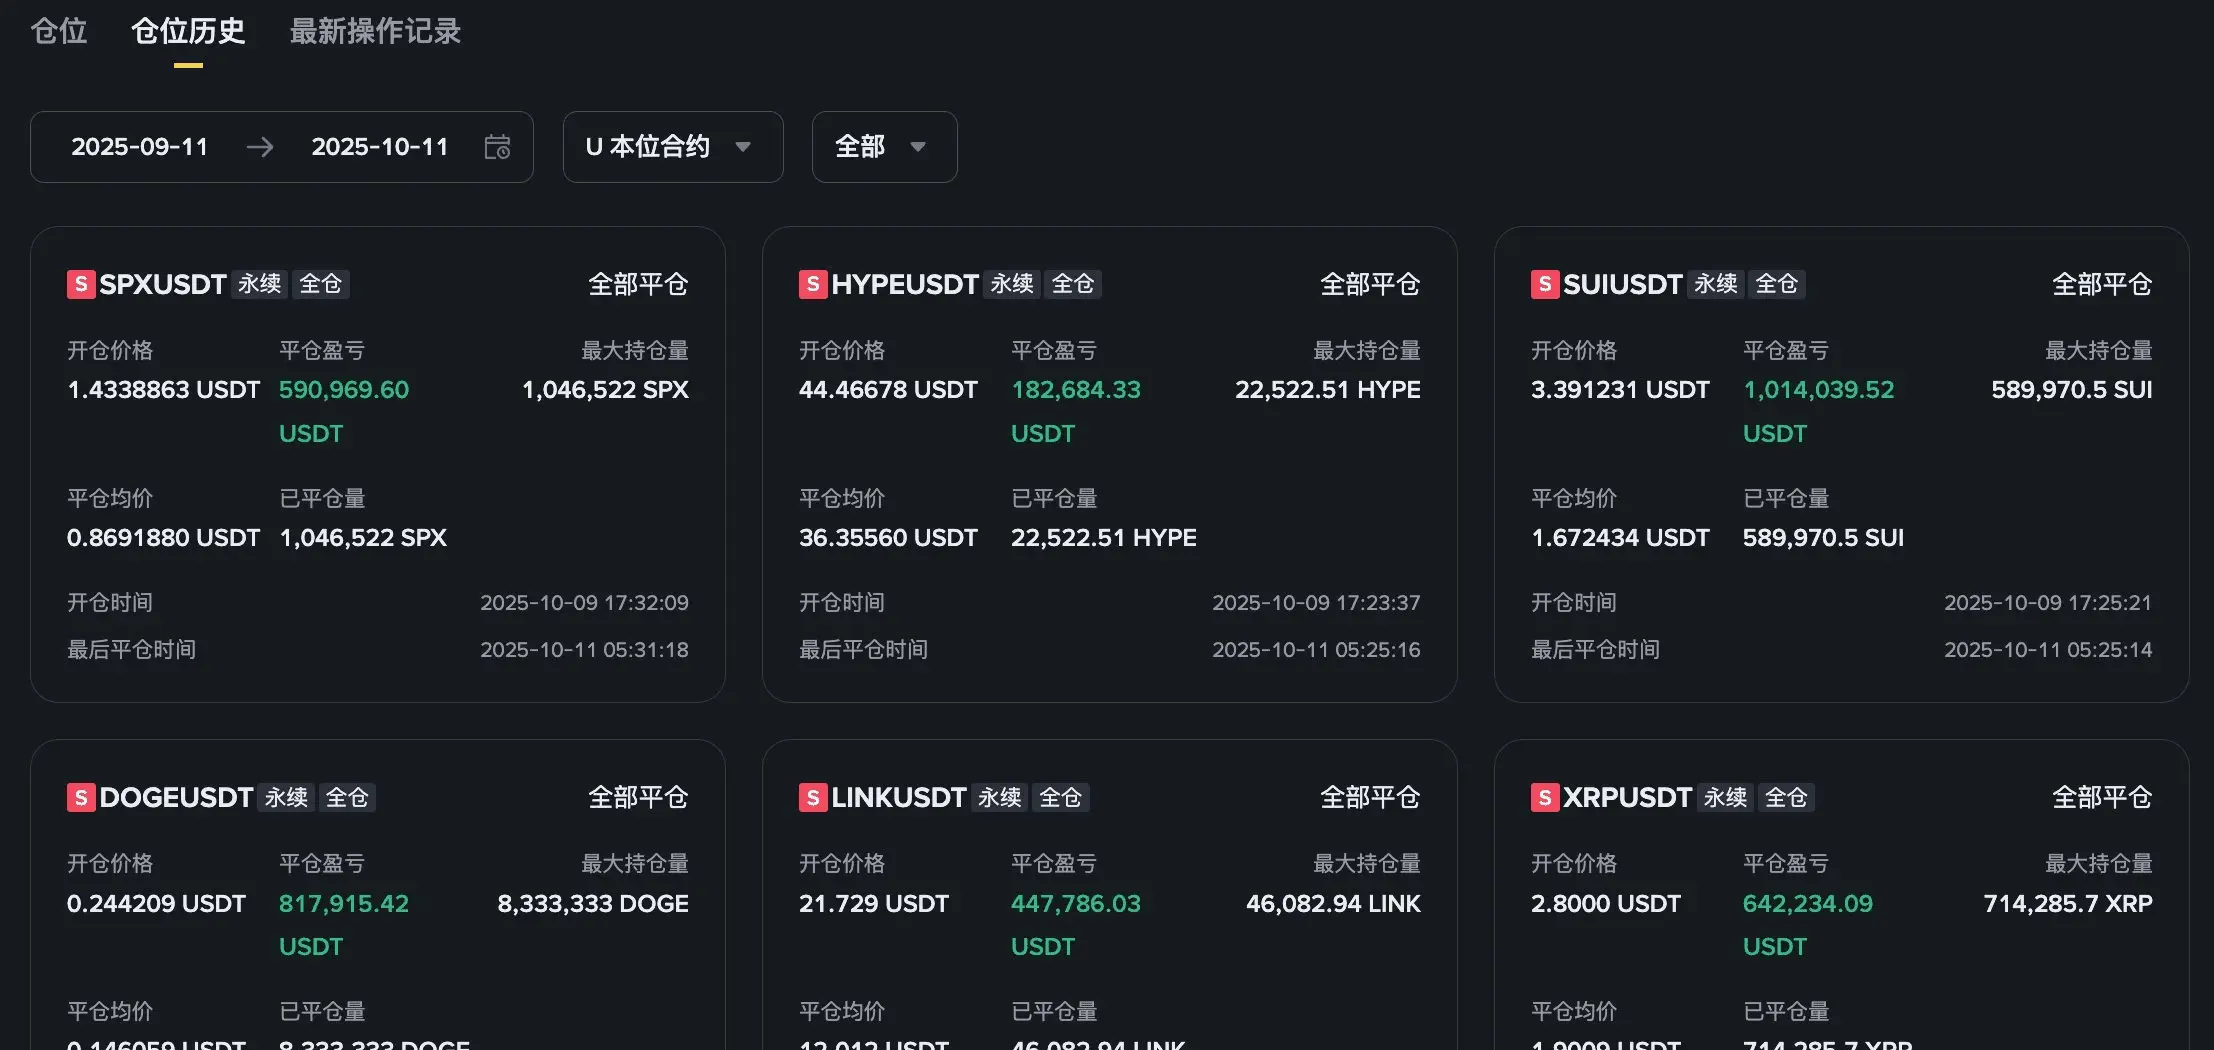Click the red S badge beside HYPEUSDT

(x=813, y=284)
